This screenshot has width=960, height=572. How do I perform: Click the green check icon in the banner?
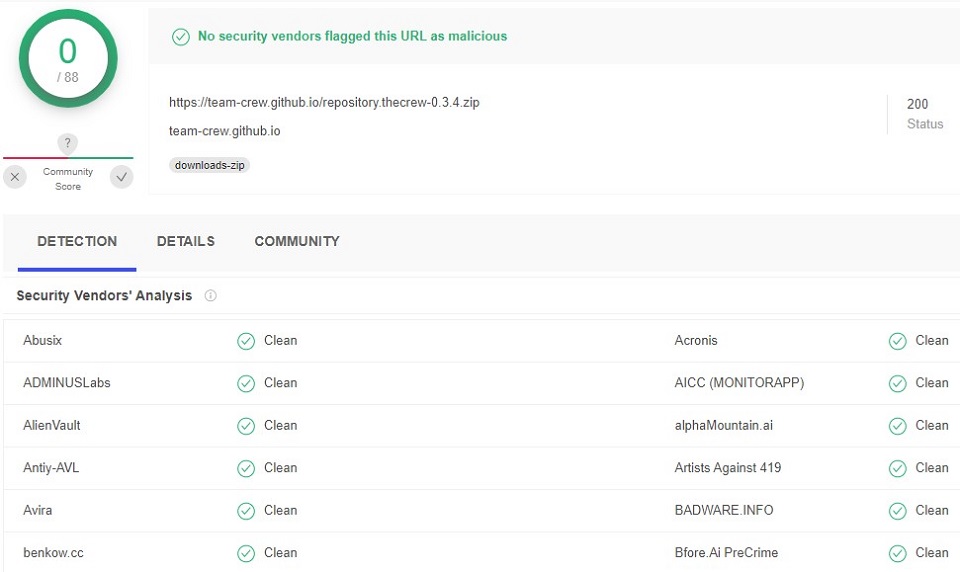pos(181,37)
